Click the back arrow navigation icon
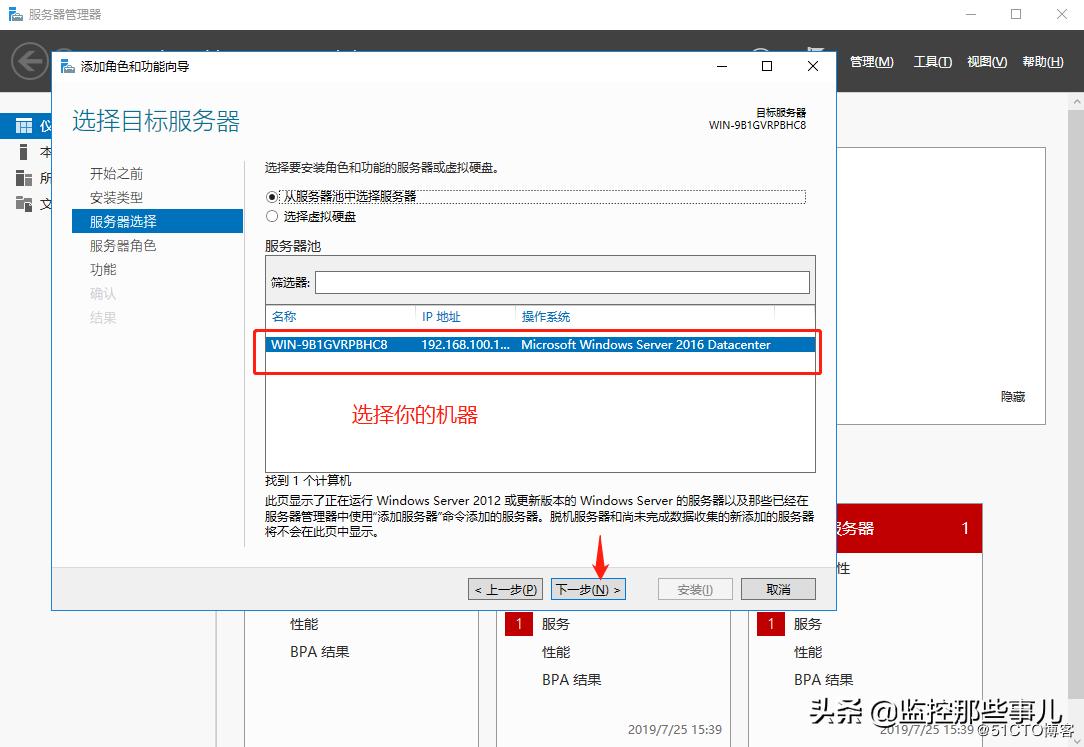The width and height of the screenshot is (1084, 747). coord(28,60)
